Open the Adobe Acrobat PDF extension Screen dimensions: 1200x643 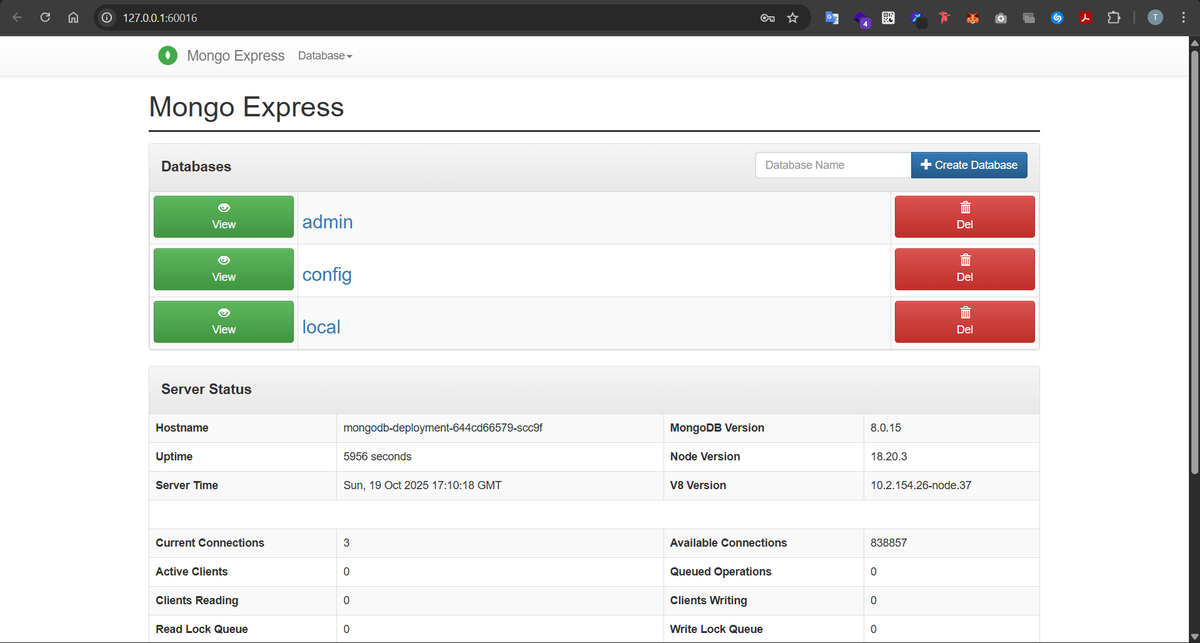pos(1085,18)
